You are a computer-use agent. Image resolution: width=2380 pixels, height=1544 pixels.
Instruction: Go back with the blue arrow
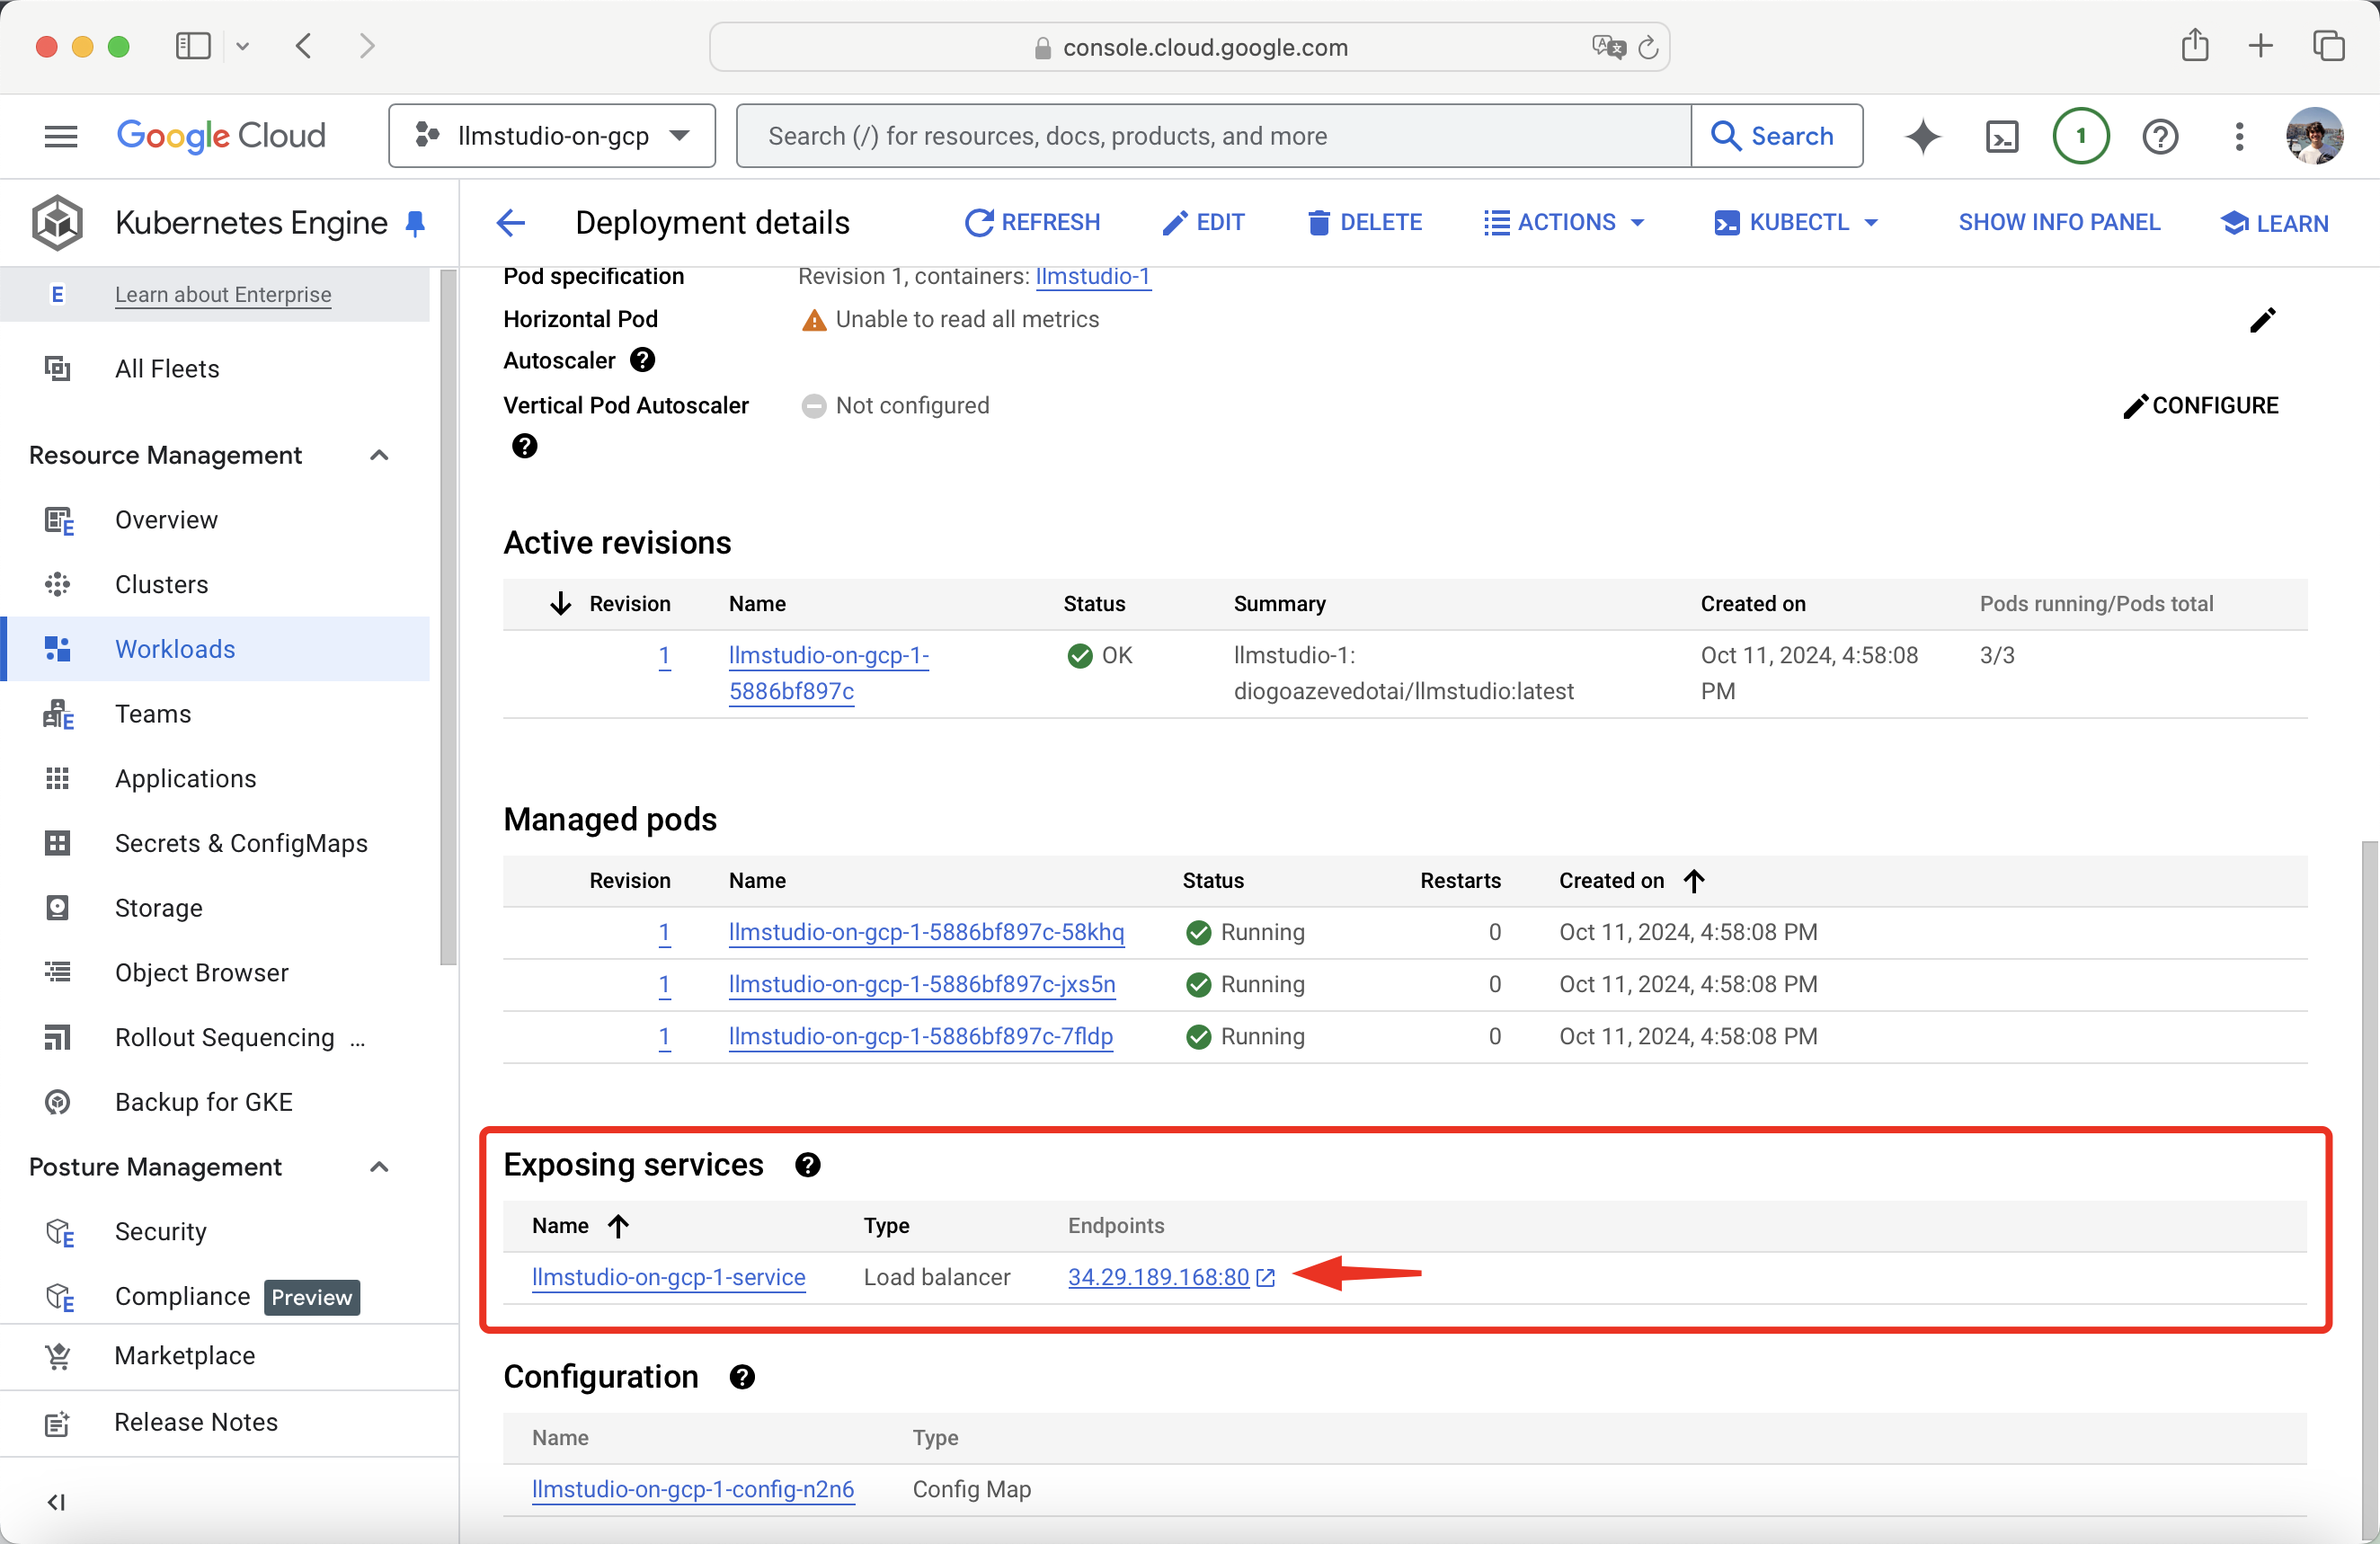pyautogui.click(x=511, y=222)
